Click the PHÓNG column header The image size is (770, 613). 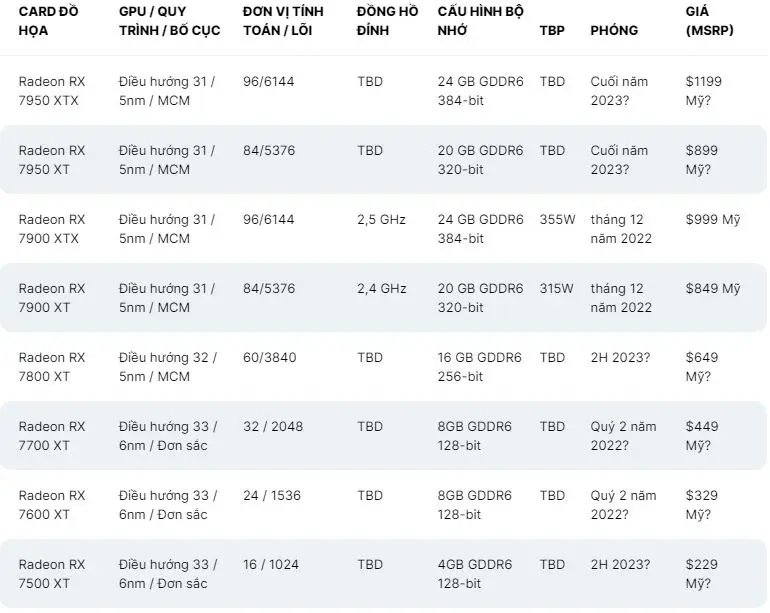(614, 30)
